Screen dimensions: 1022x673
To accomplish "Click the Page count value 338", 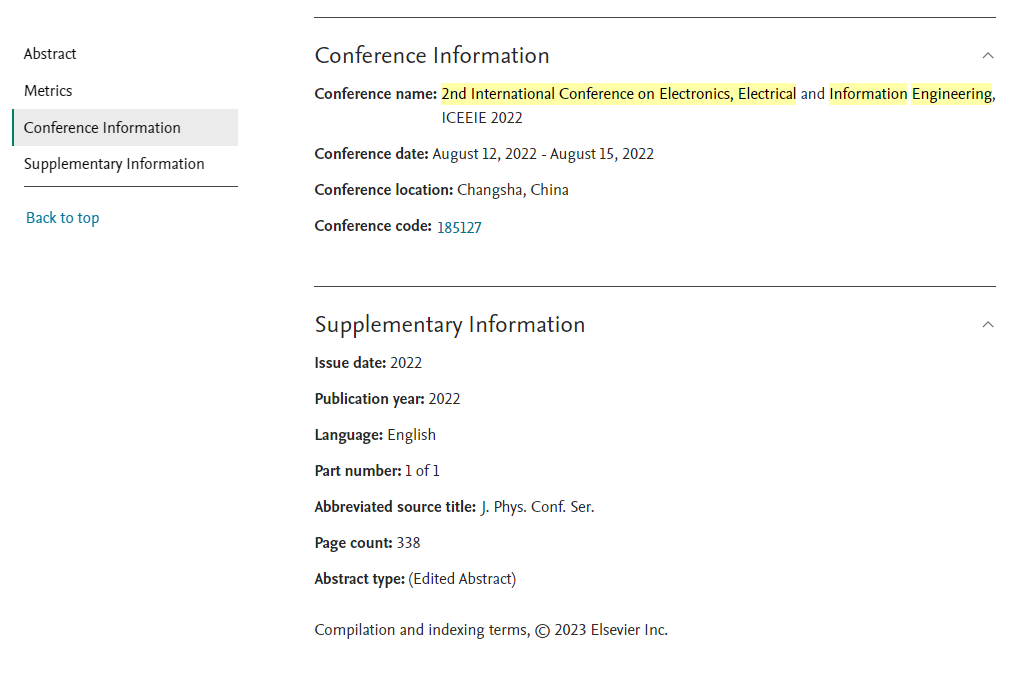I will 408,543.
